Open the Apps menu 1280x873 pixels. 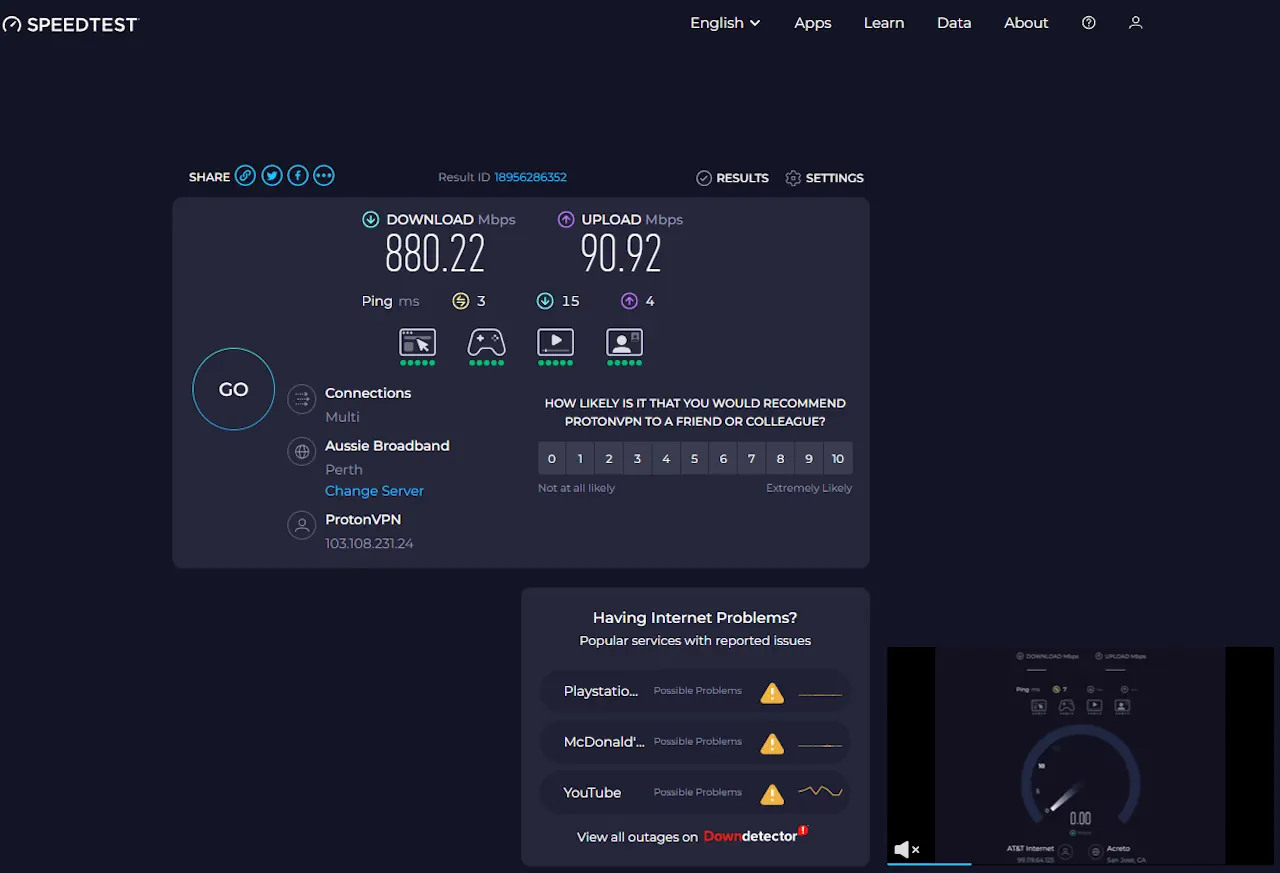tap(812, 23)
